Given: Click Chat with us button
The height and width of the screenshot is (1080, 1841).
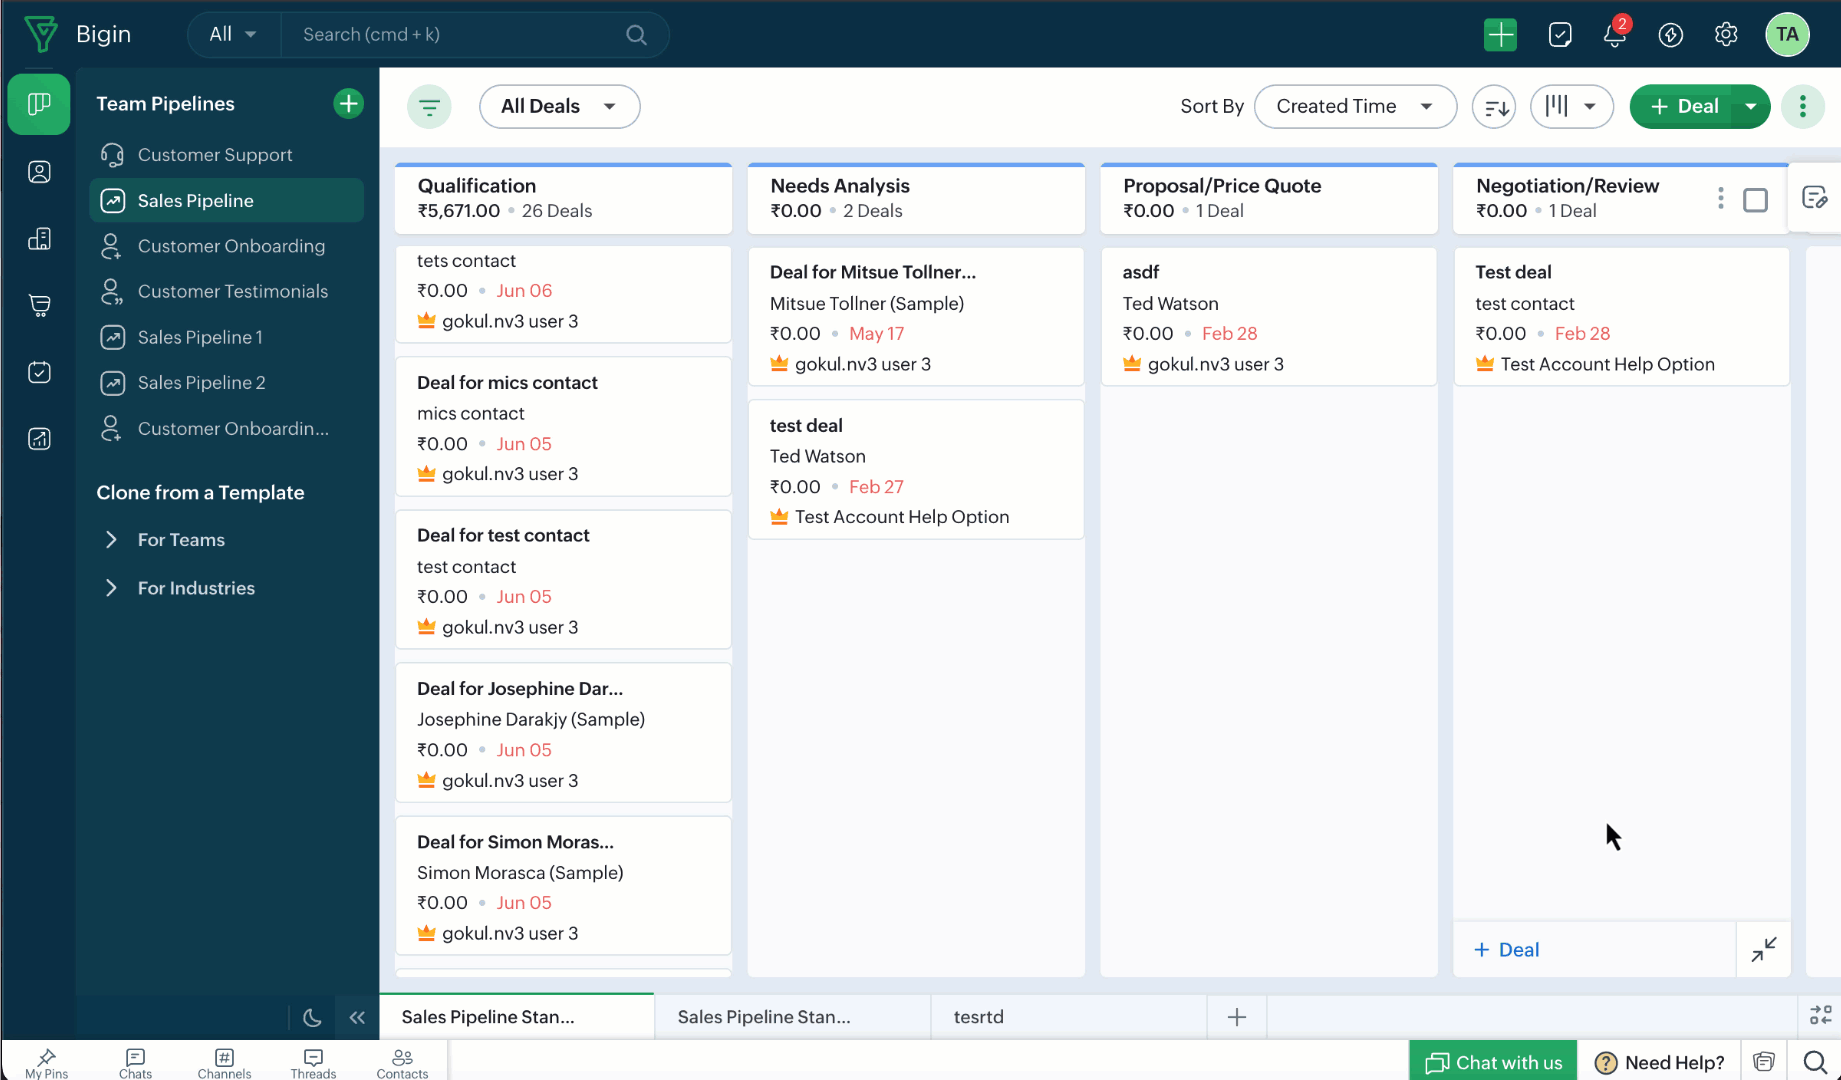Looking at the screenshot, I should tap(1493, 1062).
